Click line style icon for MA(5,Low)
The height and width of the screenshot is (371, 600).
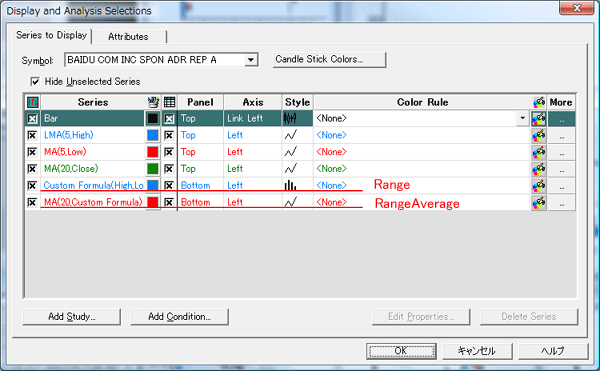(290, 152)
